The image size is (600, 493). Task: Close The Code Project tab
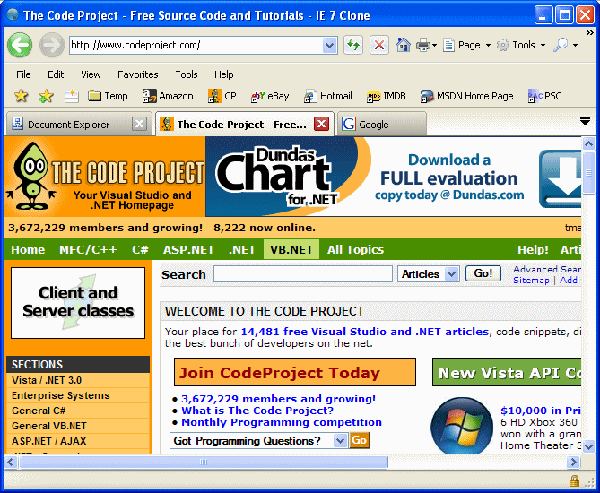click(x=321, y=124)
